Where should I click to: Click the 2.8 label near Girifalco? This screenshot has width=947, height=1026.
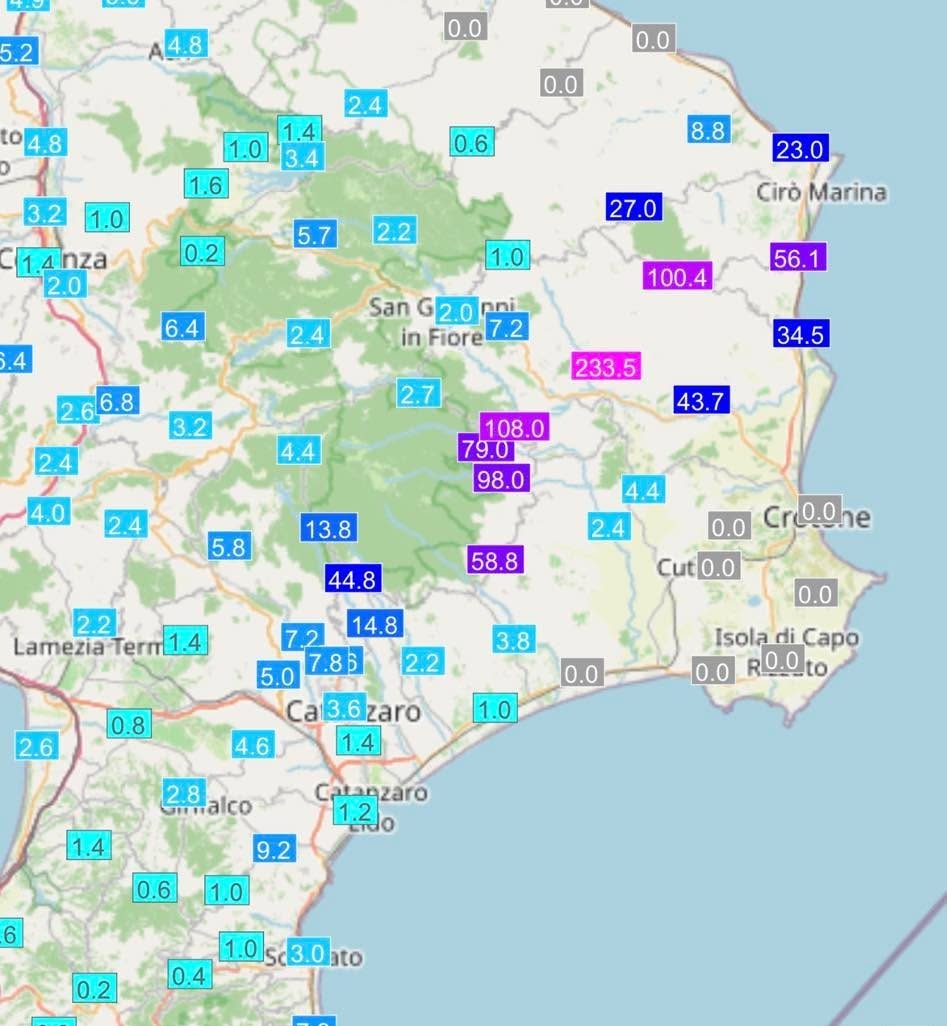coord(185,793)
